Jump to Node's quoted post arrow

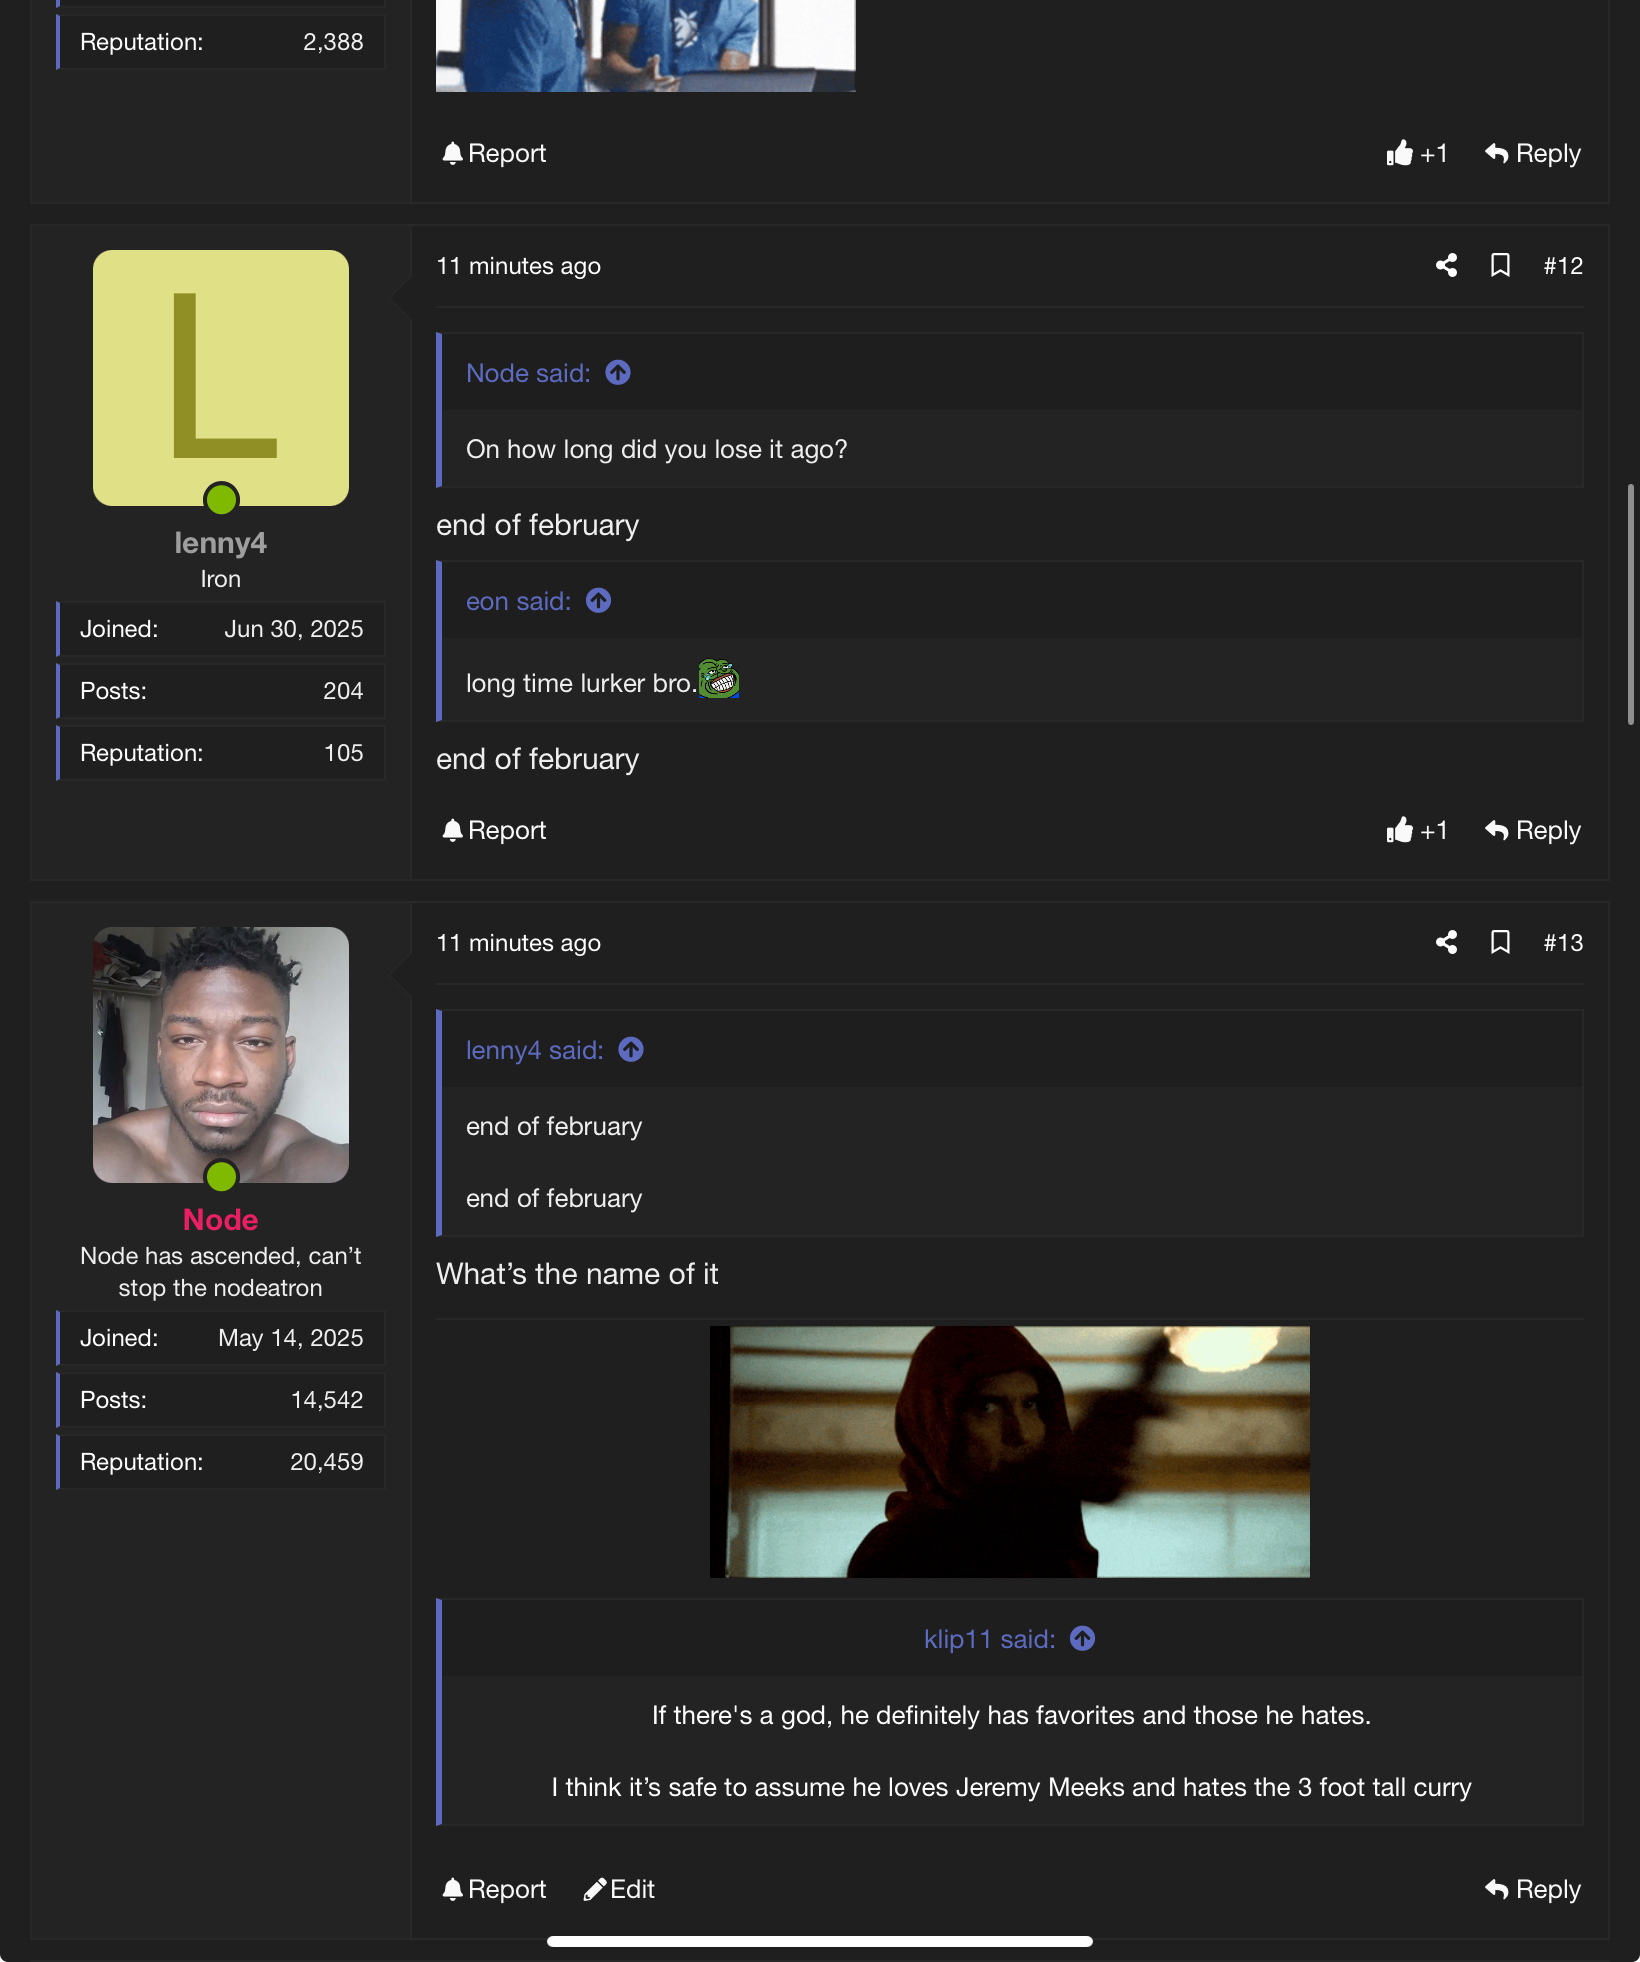[618, 373]
